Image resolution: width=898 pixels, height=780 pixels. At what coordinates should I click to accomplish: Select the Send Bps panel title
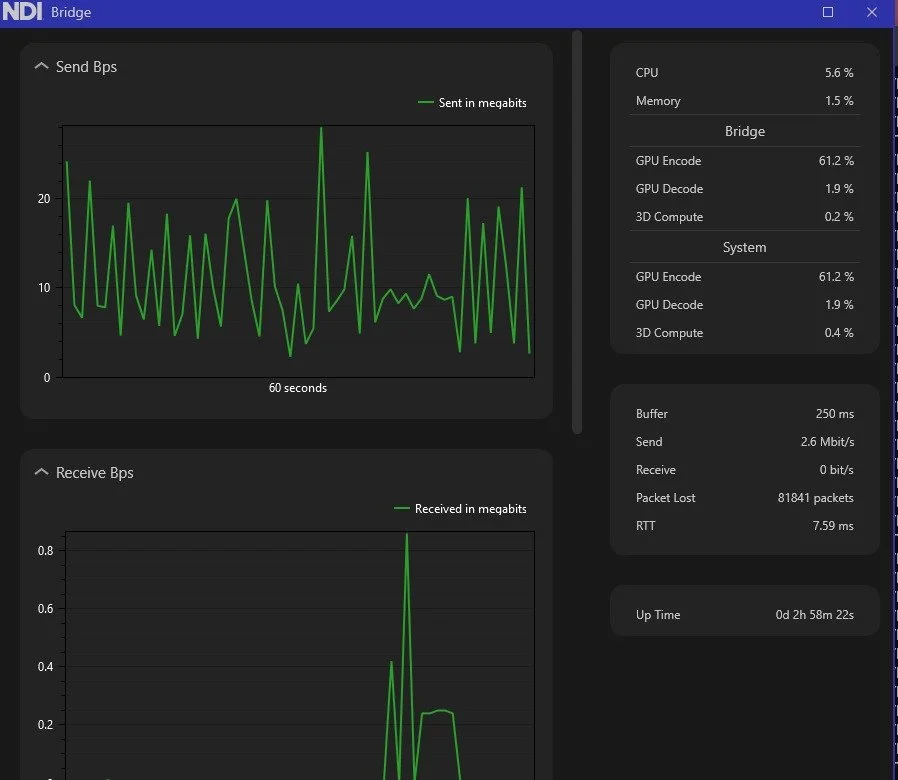click(x=86, y=67)
